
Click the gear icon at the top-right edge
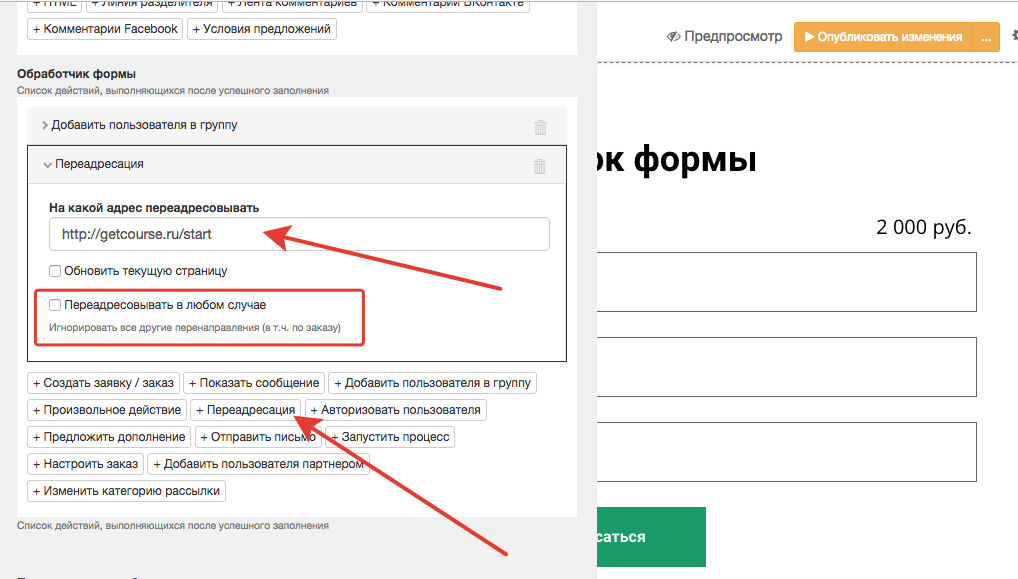click(1014, 35)
